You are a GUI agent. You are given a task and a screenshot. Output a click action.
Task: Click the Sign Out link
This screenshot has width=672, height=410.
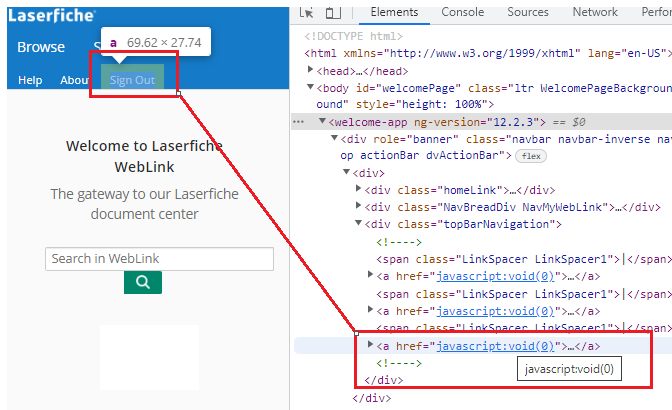132,80
